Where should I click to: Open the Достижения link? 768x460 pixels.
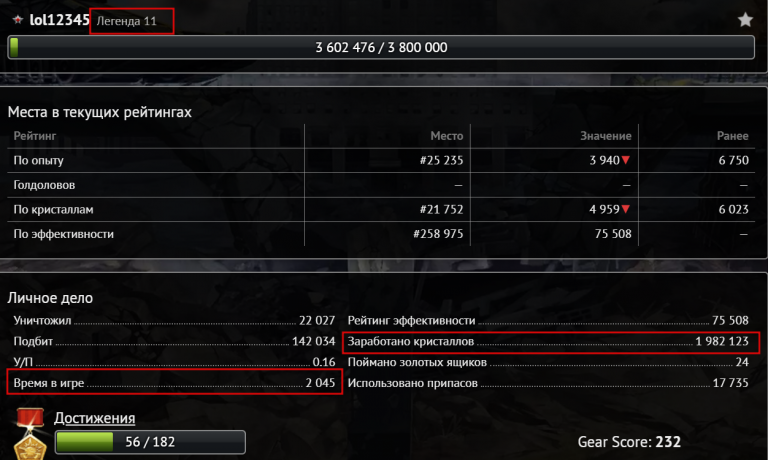click(95, 418)
